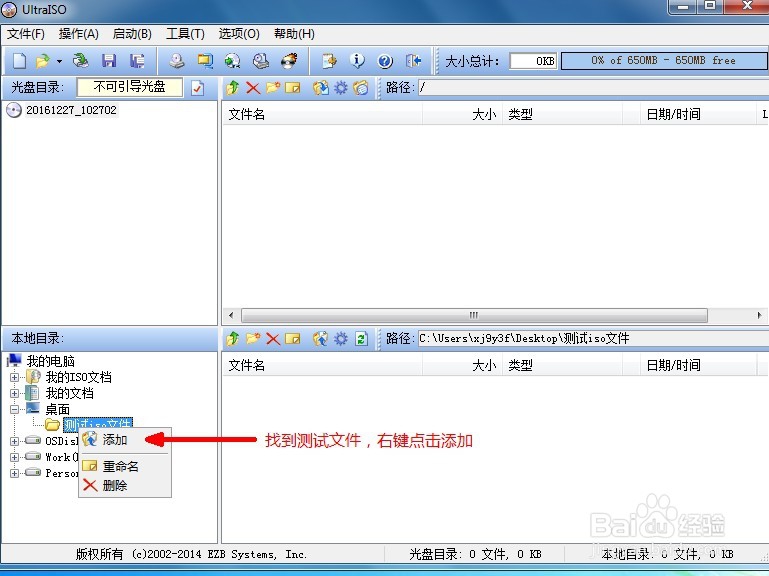
Task: Click the 不可引导光盘 boot type field
Action: pyautogui.click(x=129, y=87)
